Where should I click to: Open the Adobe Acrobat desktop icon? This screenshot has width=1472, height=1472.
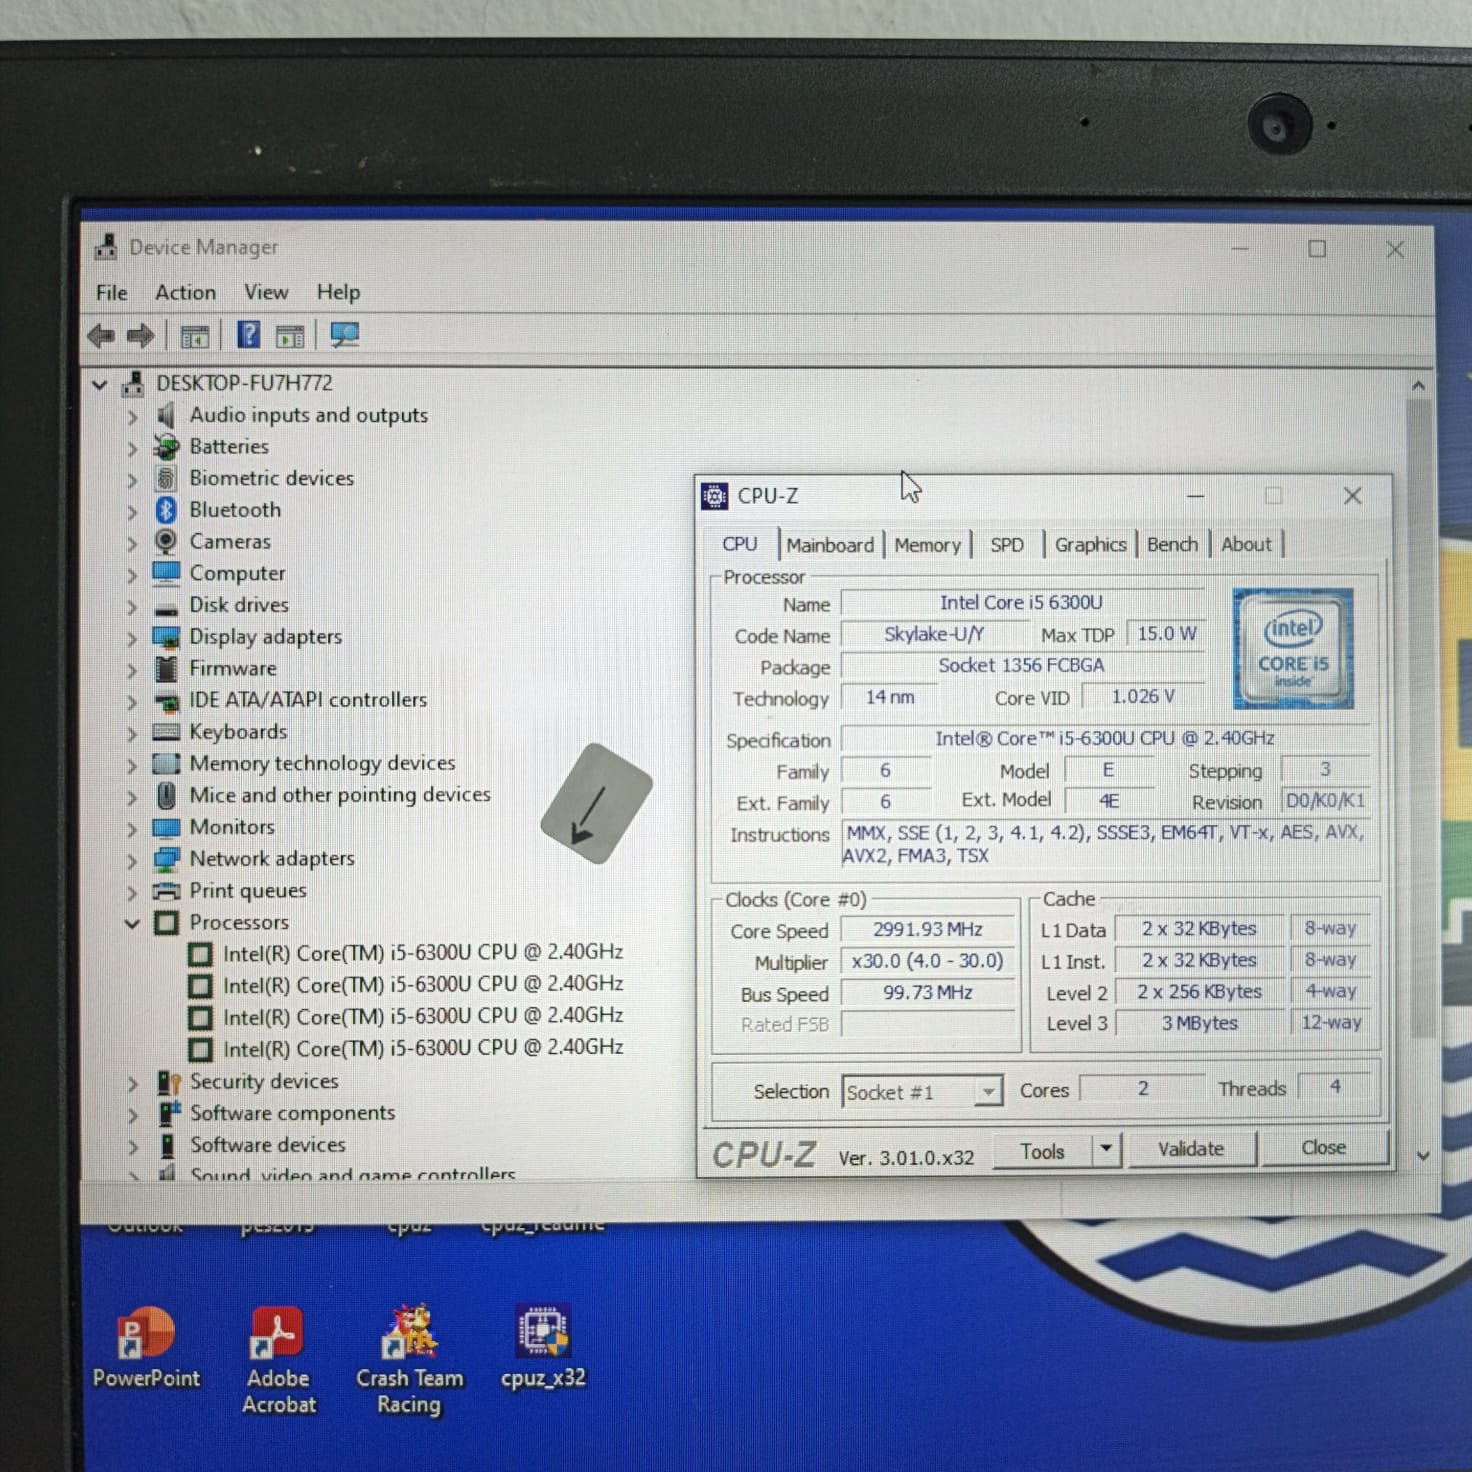point(279,1358)
